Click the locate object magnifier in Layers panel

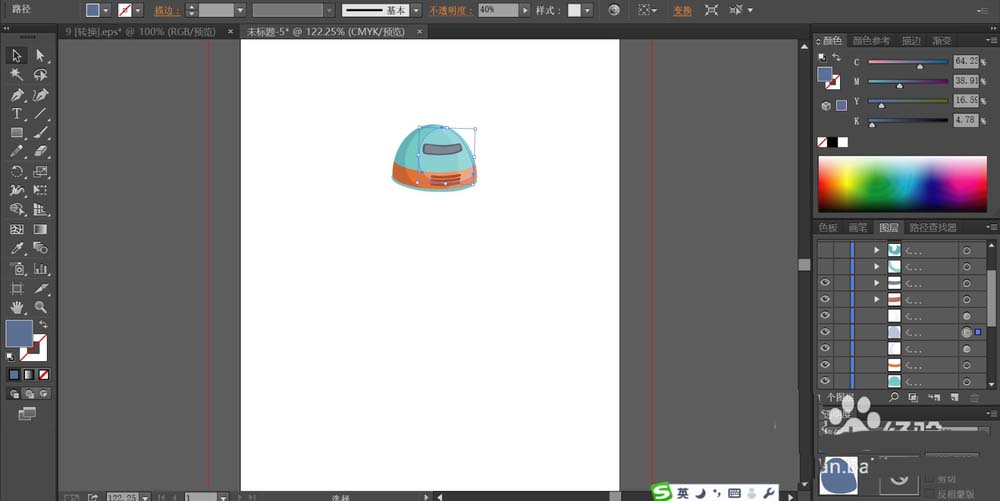pyautogui.click(x=893, y=397)
